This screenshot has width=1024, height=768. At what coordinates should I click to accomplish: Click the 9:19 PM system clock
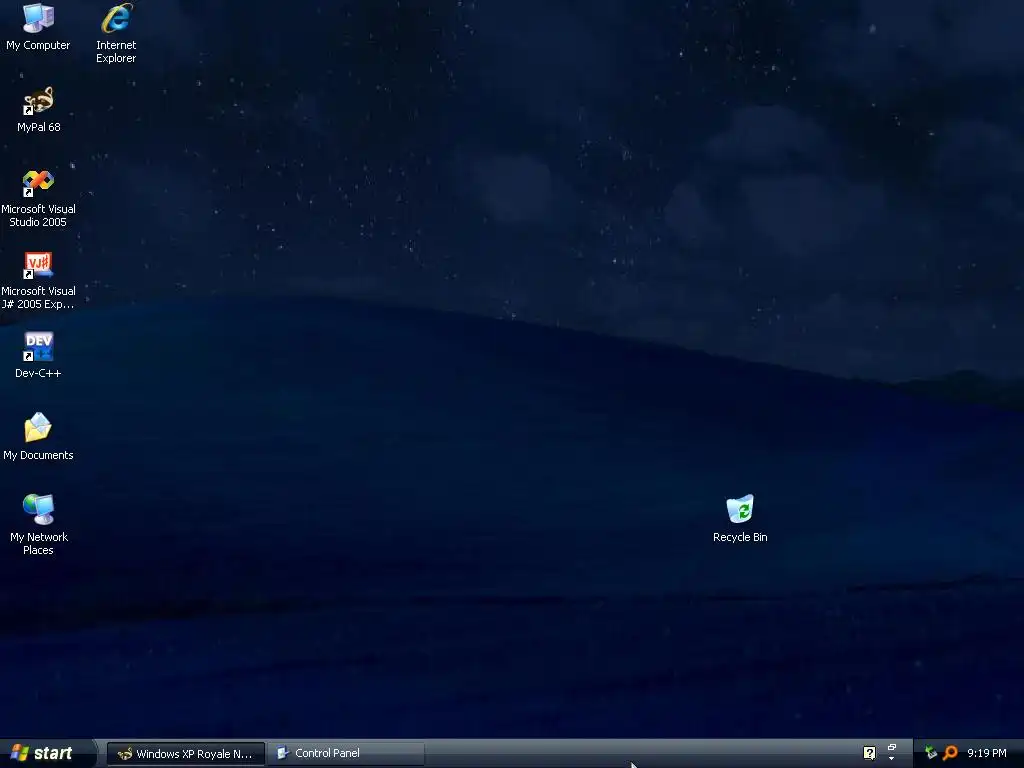[986, 753]
